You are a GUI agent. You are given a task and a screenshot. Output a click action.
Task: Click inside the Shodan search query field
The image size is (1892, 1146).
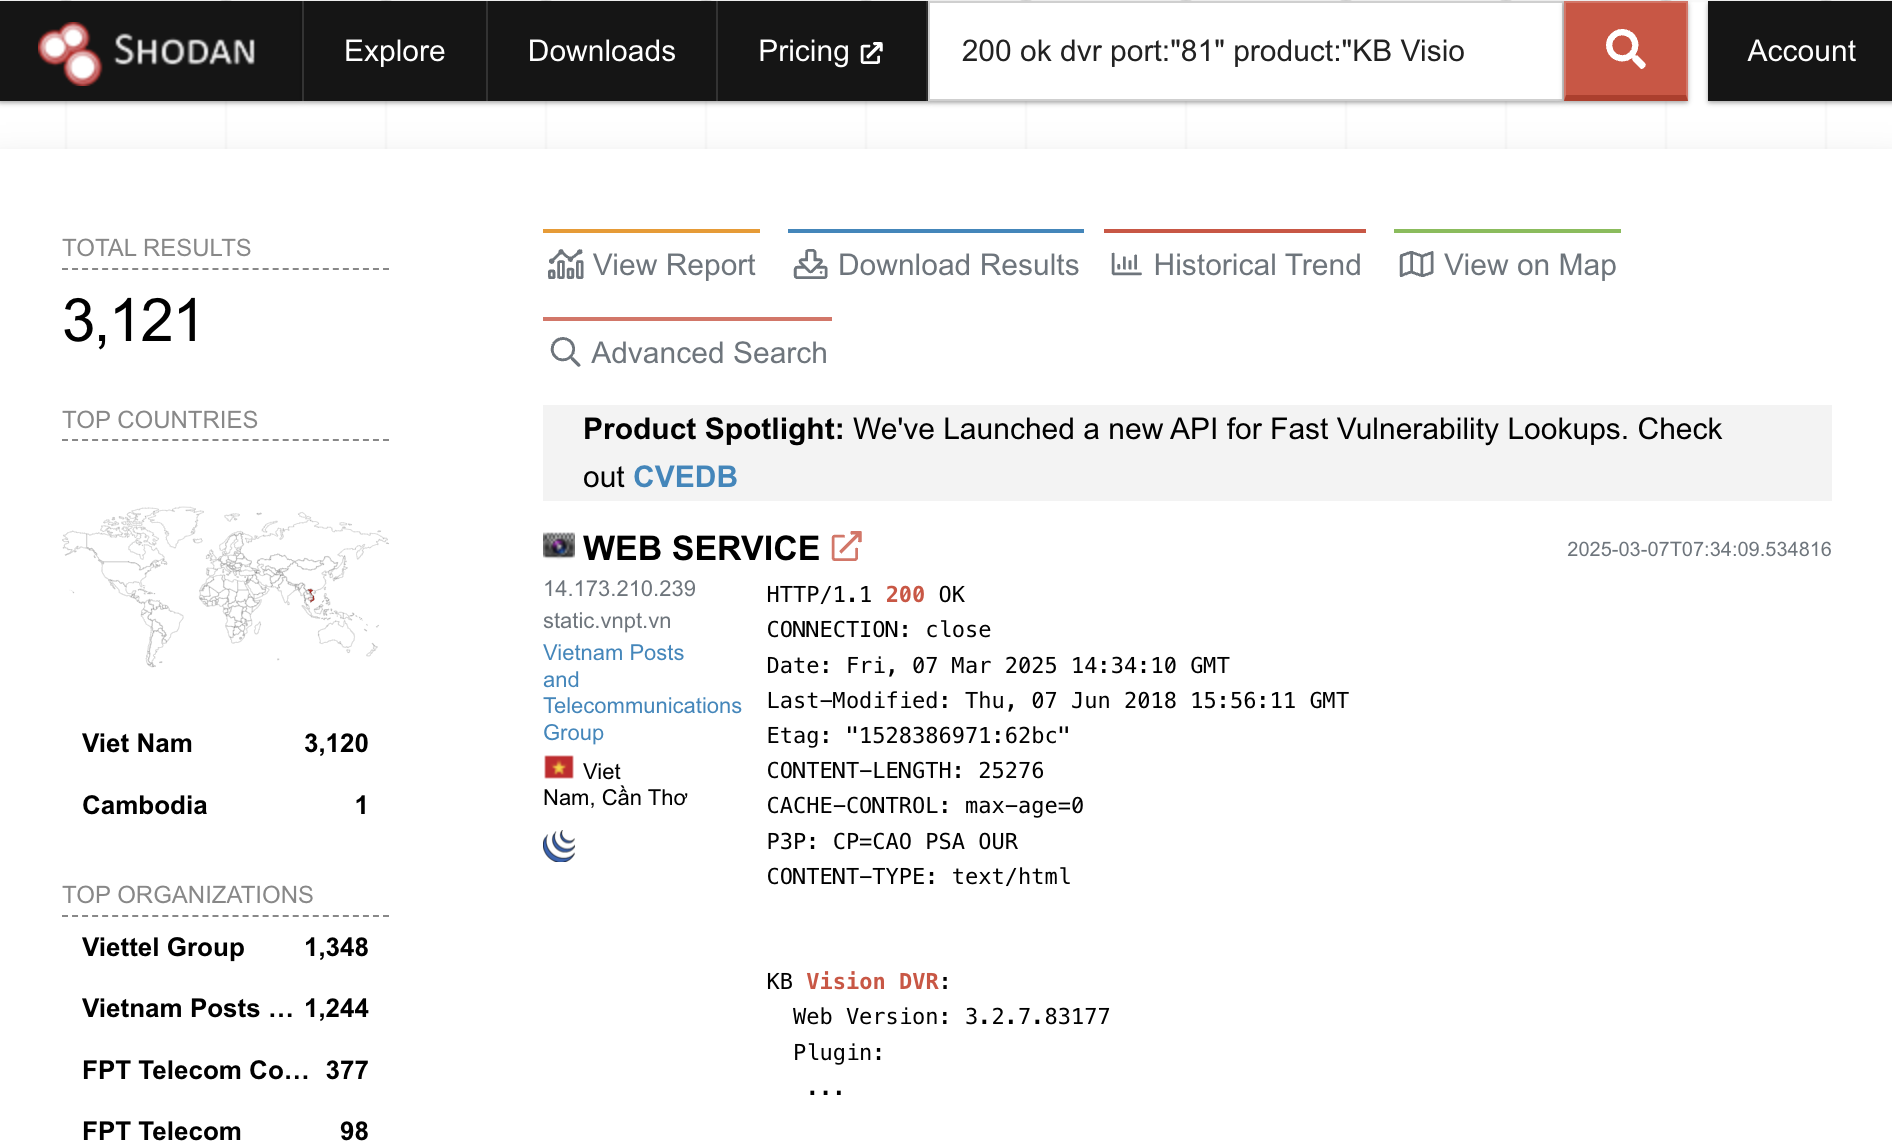click(x=1245, y=51)
